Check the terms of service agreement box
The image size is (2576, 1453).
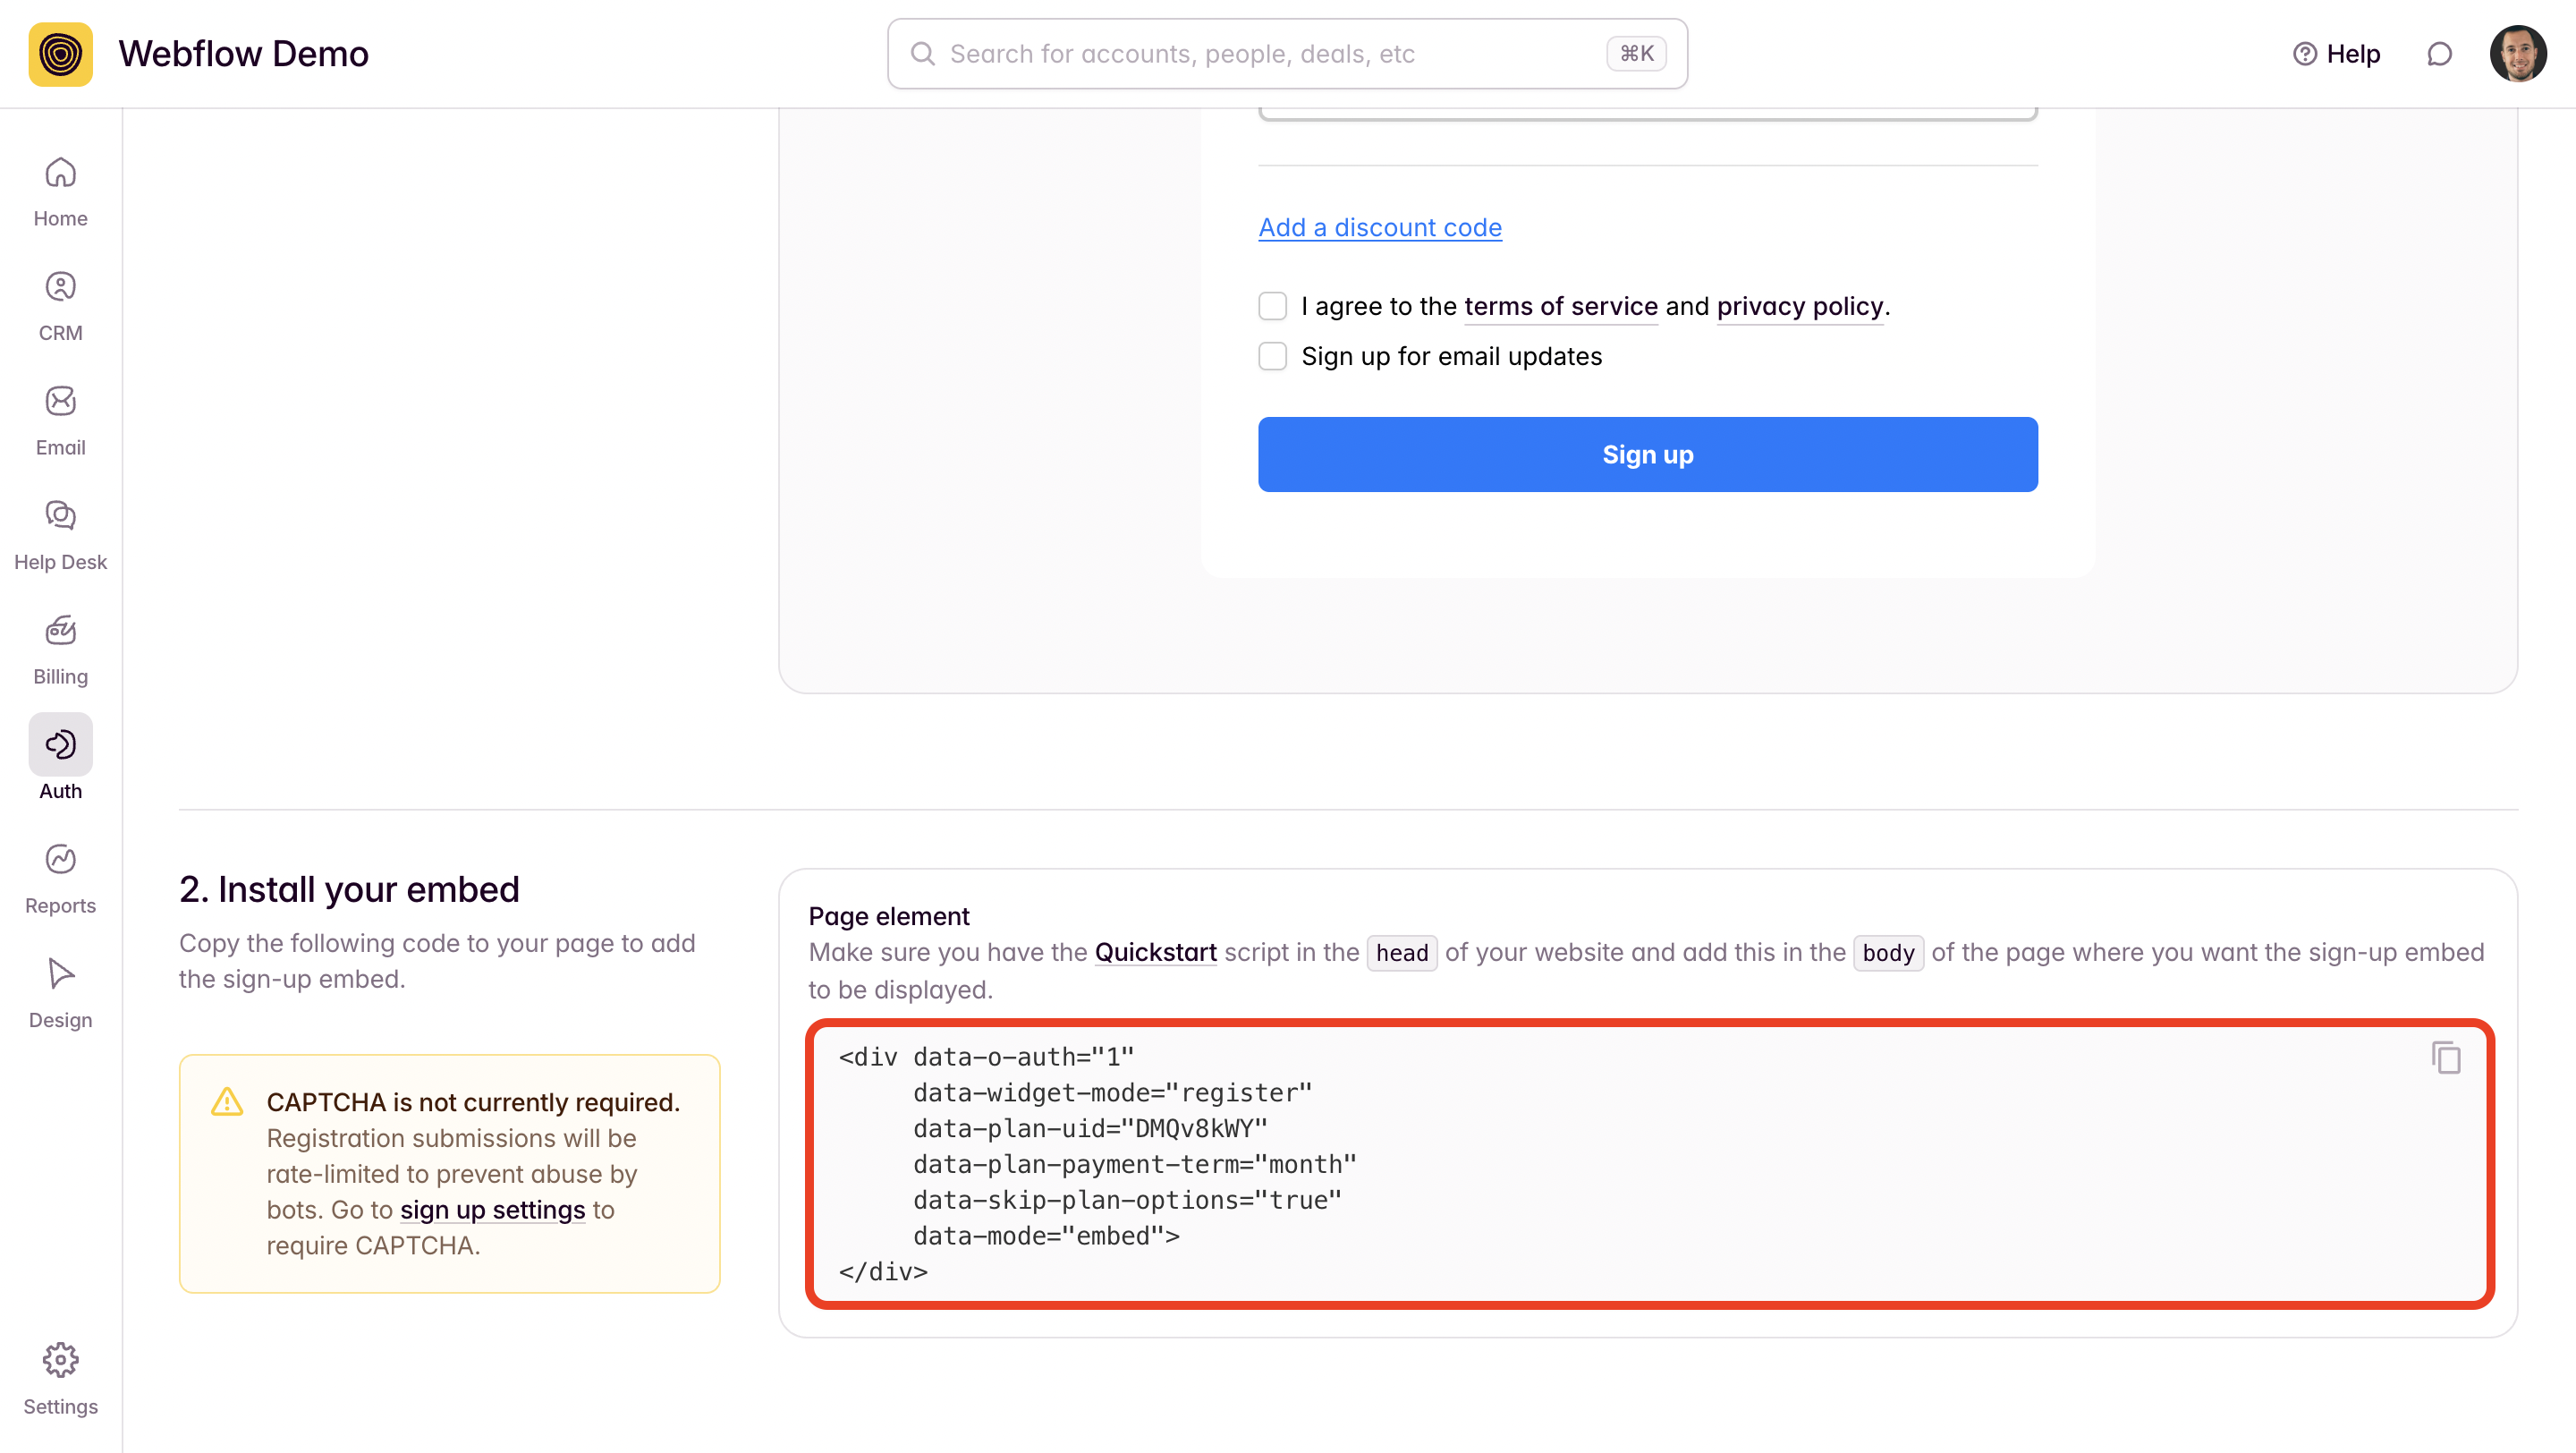tap(1272, 306)
